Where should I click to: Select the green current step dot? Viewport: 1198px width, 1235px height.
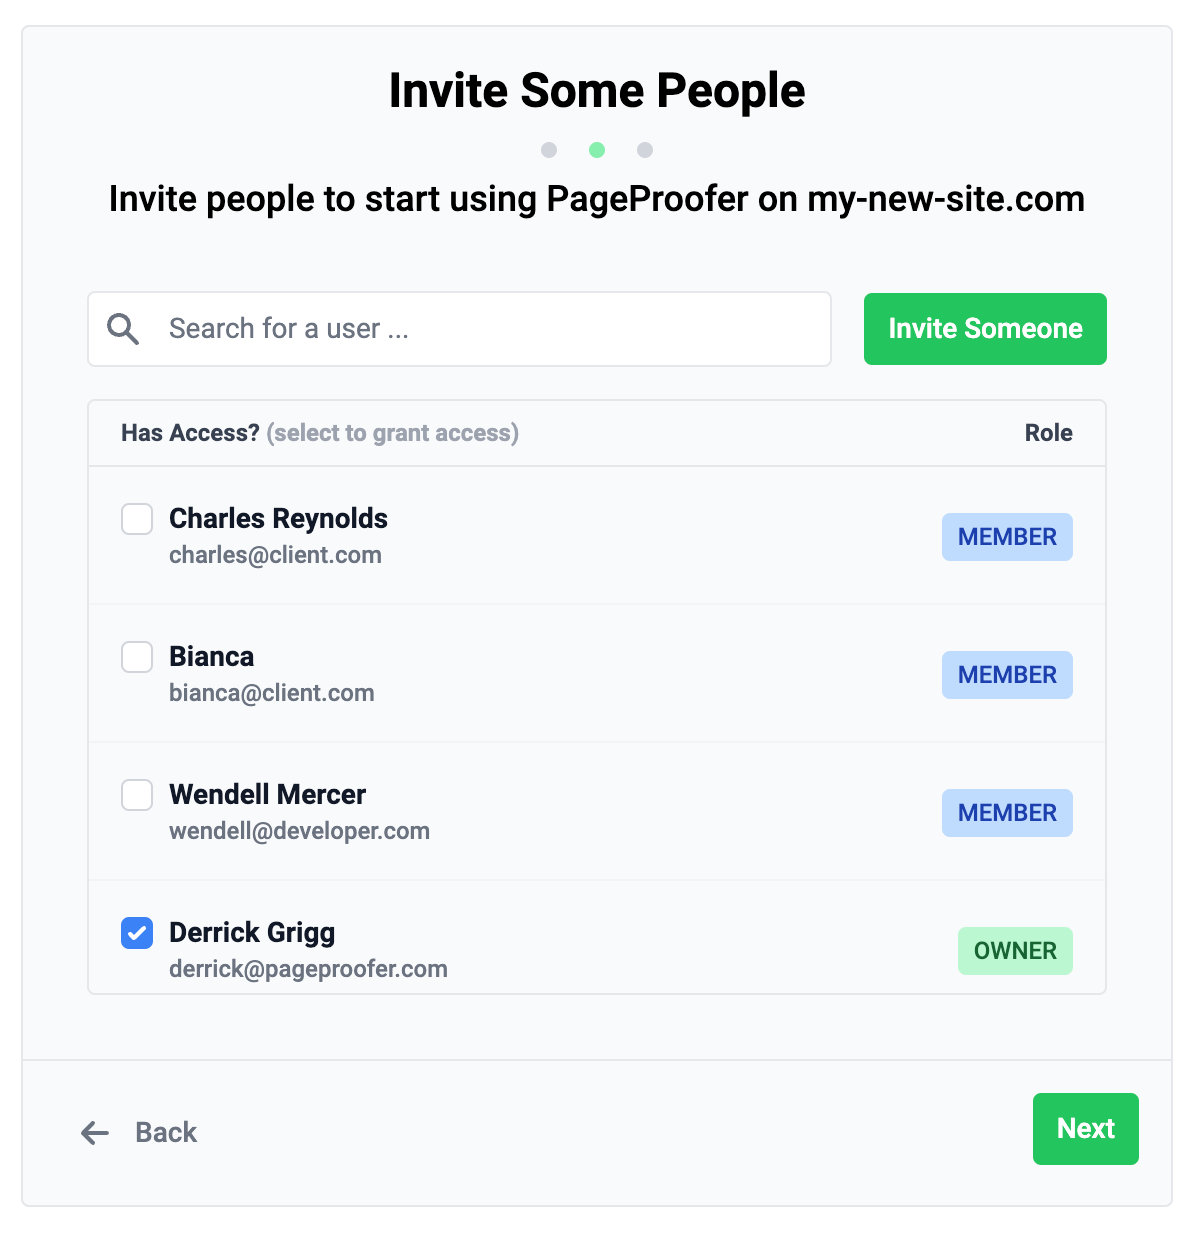[597, 150]
